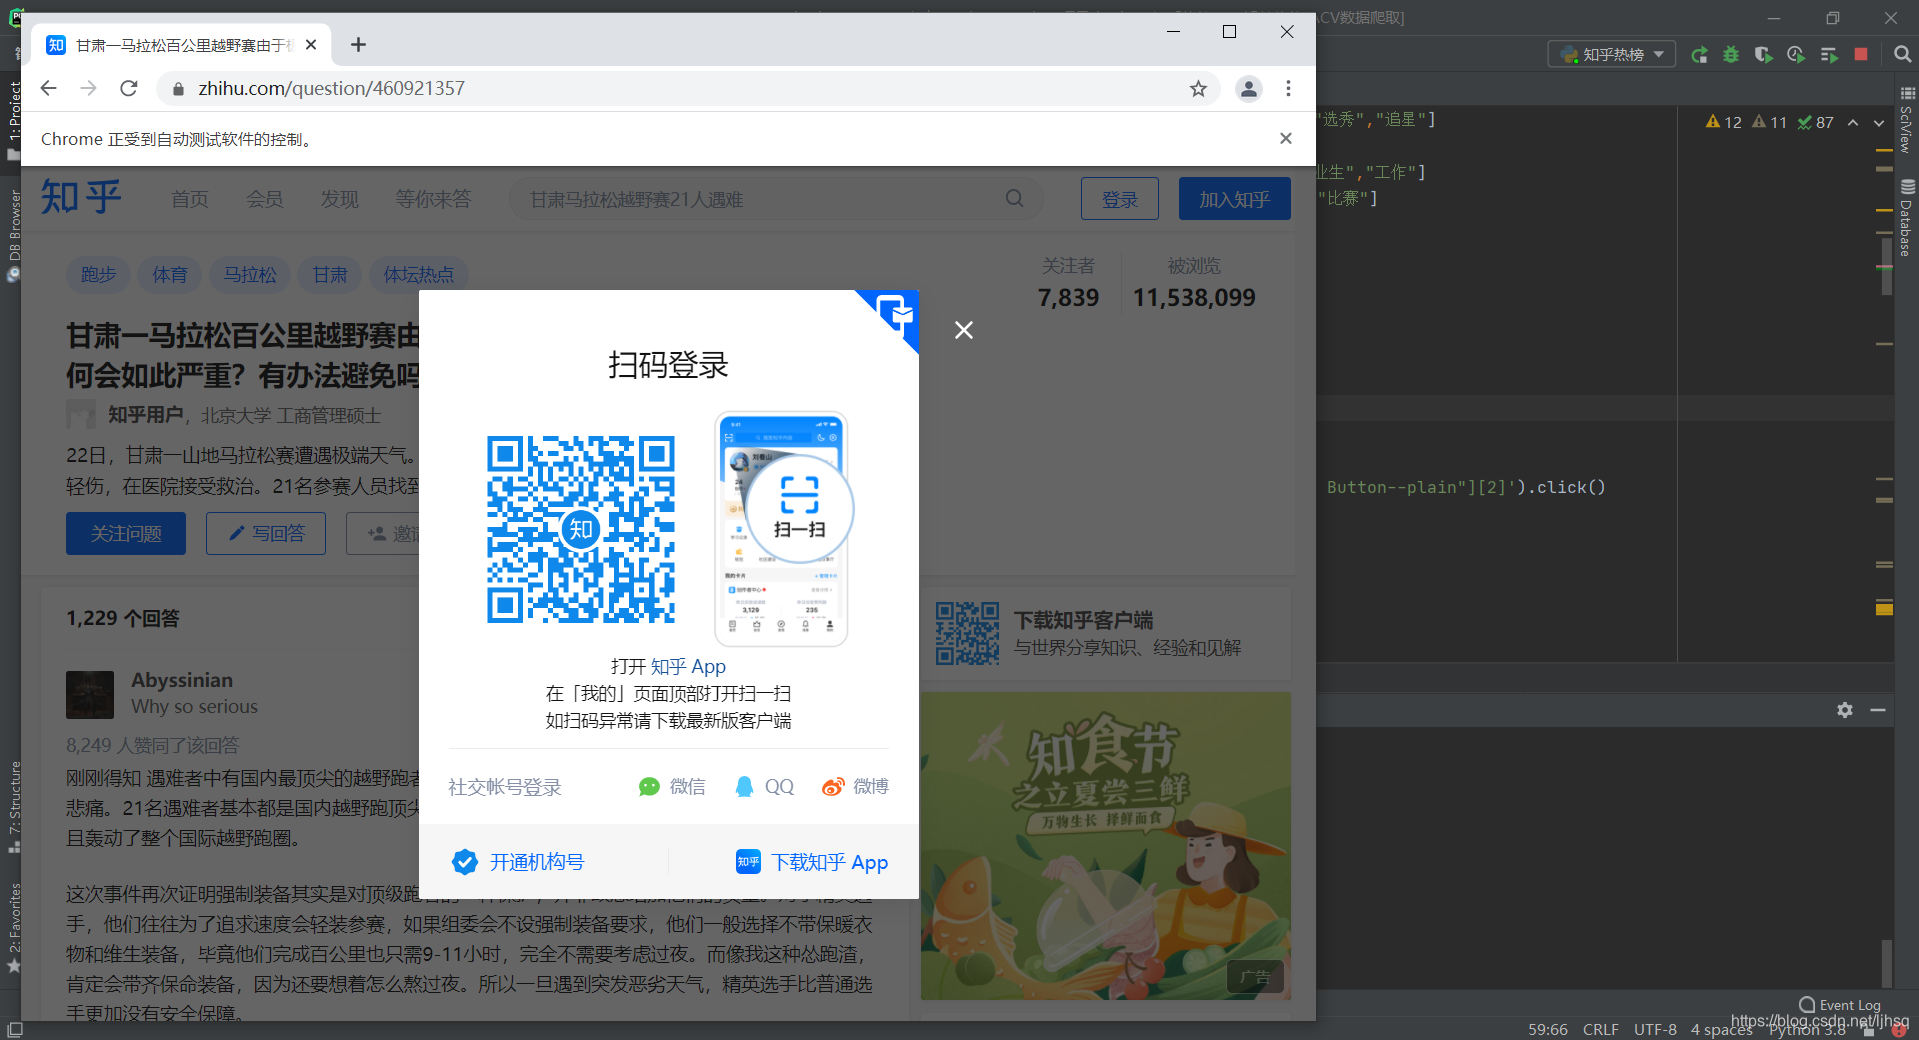Click the 登录 button

coord(1120,199)
